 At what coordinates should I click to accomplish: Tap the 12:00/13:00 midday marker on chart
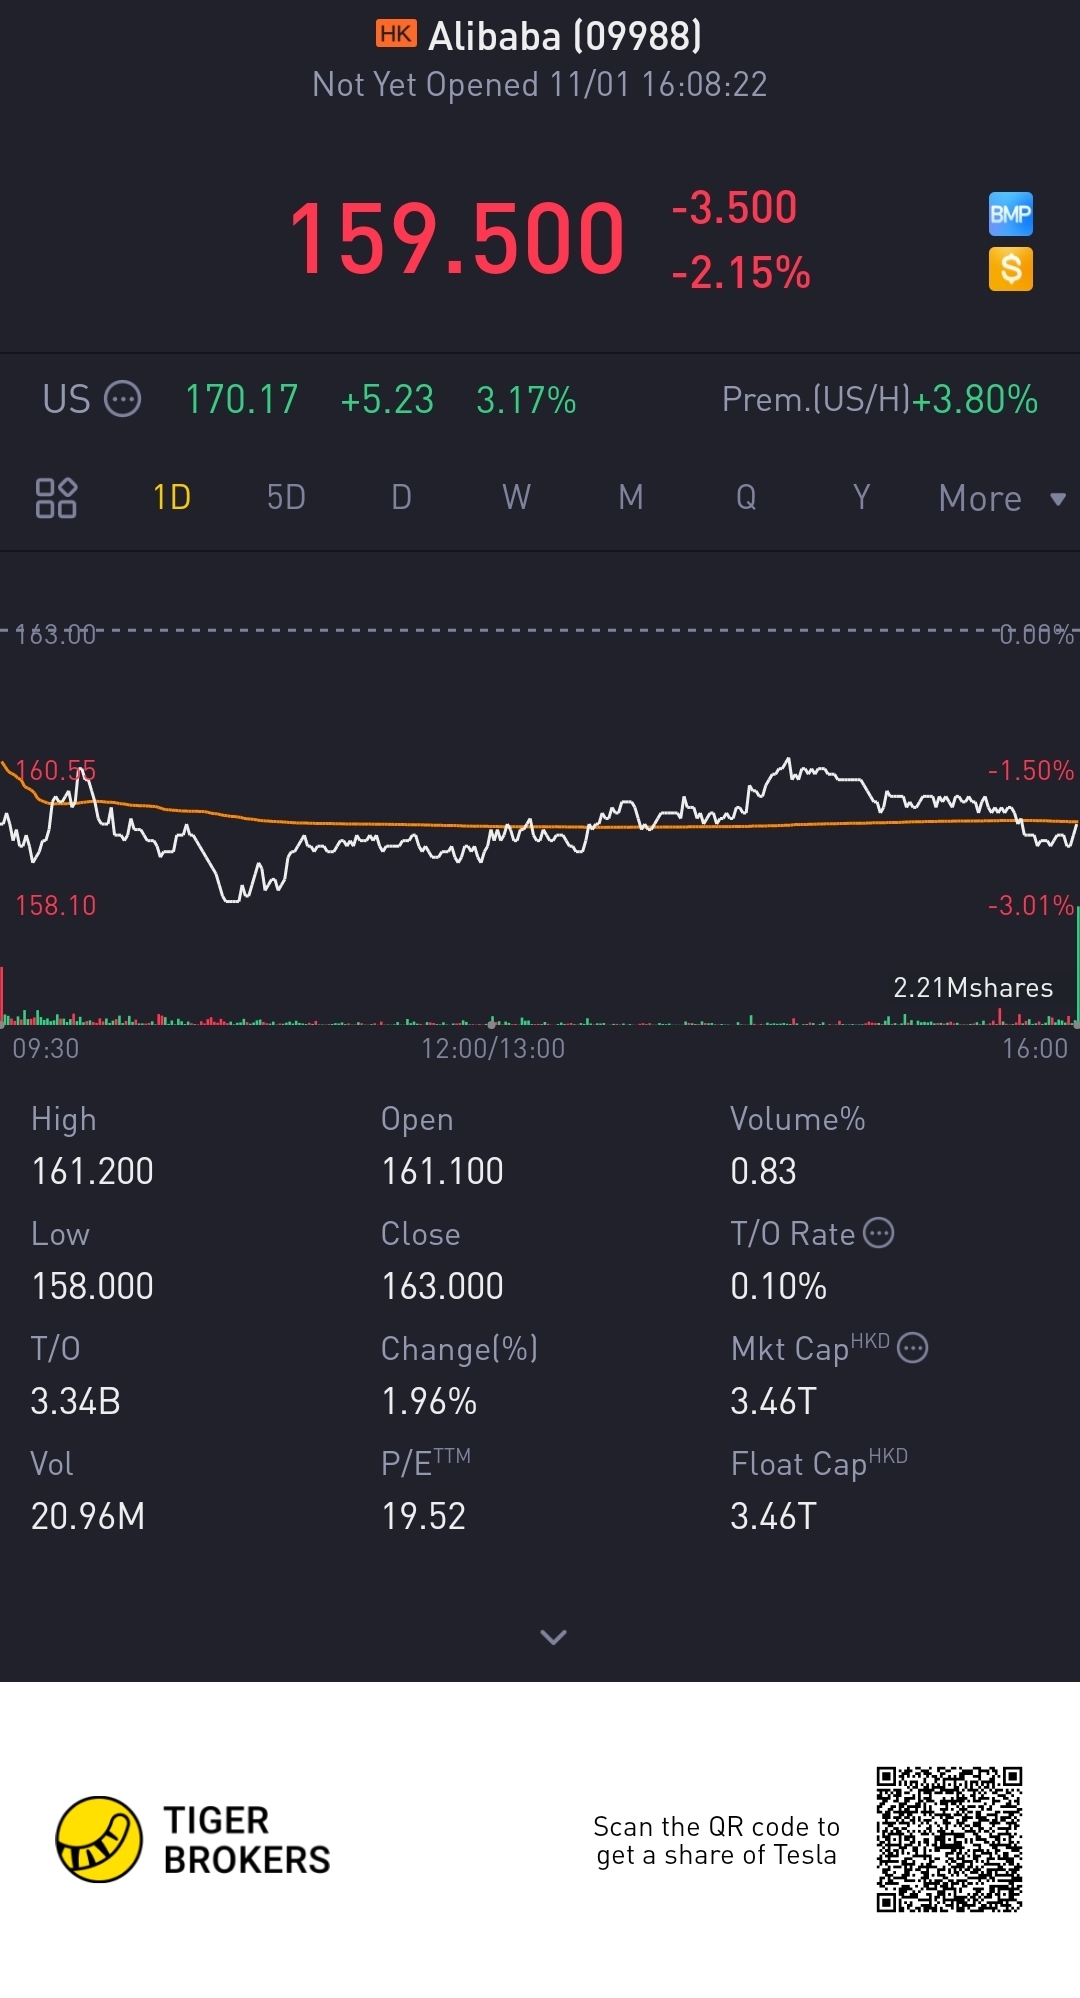(x=493, y=1048)
